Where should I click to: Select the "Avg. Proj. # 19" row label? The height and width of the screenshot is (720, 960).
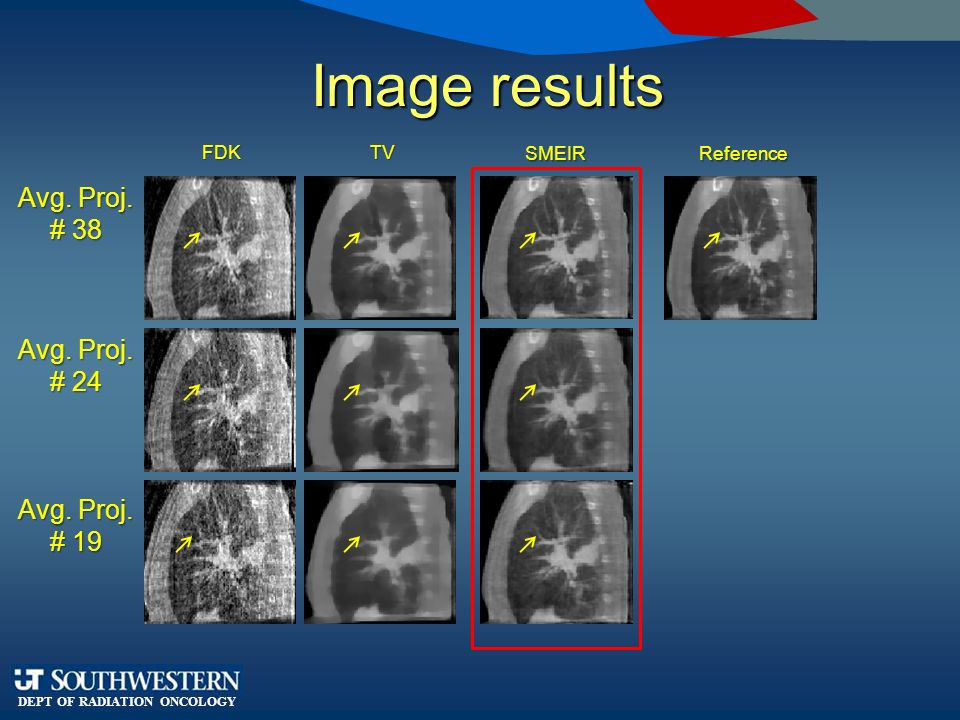[75, 525]
